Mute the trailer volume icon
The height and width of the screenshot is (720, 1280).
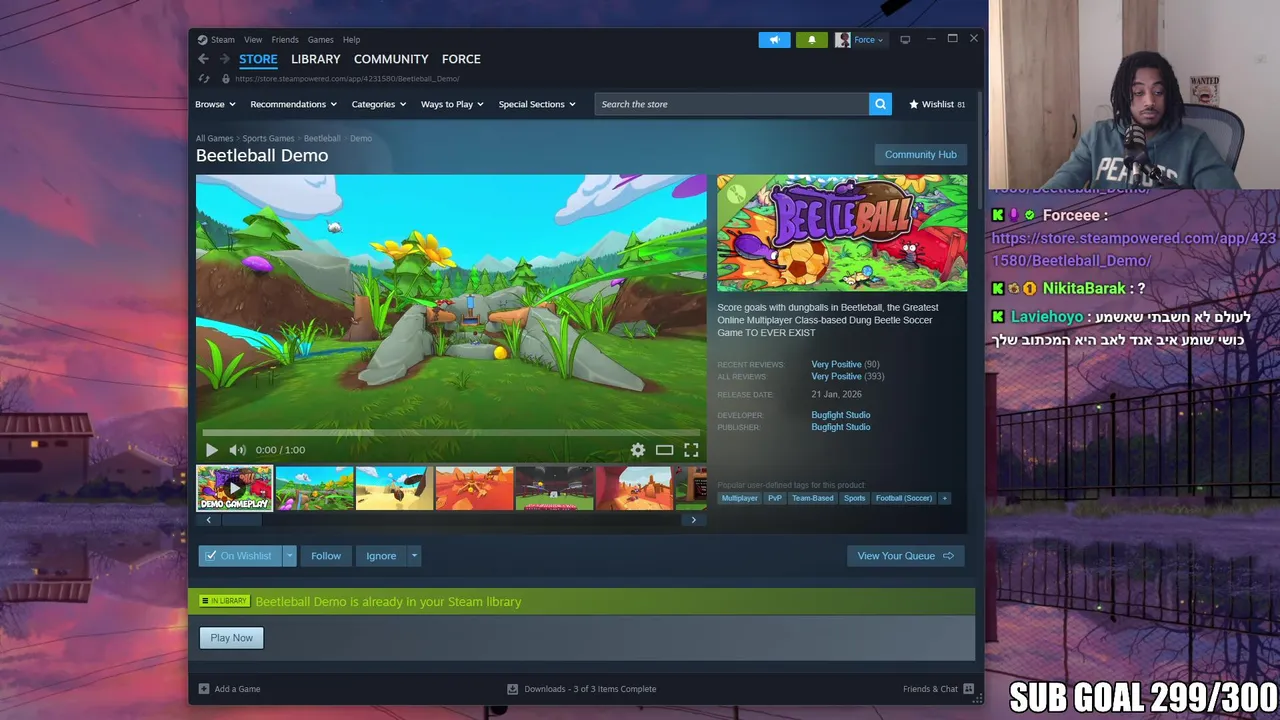[237, 450]
